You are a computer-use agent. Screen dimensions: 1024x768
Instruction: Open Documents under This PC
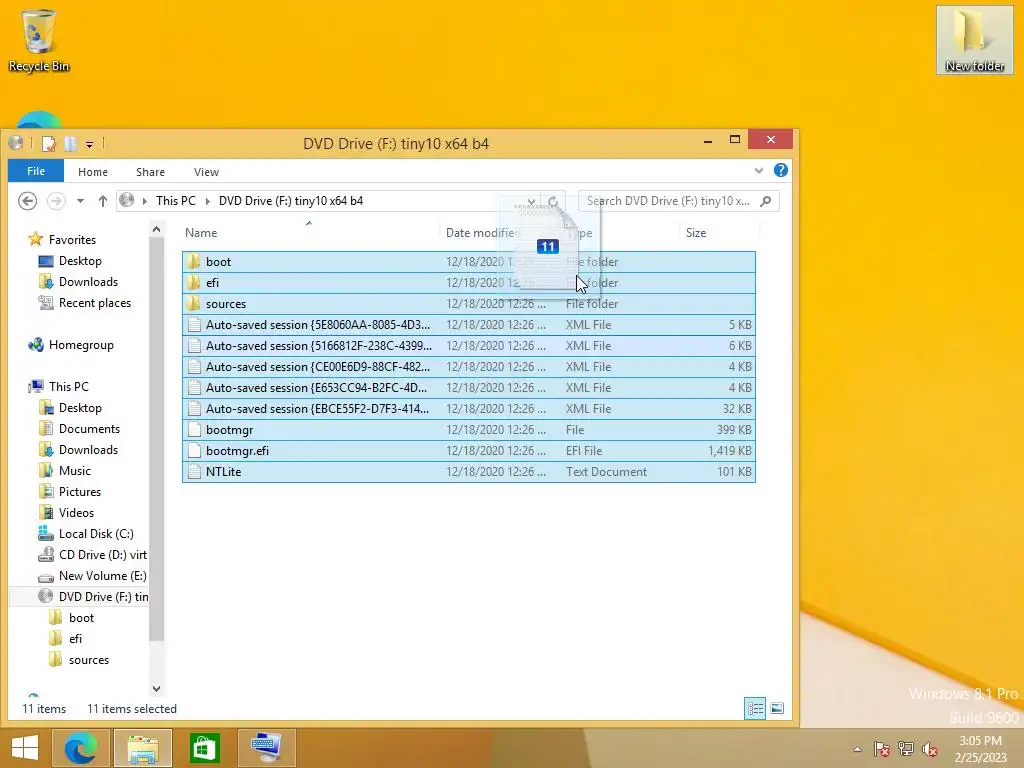[89, 428]
